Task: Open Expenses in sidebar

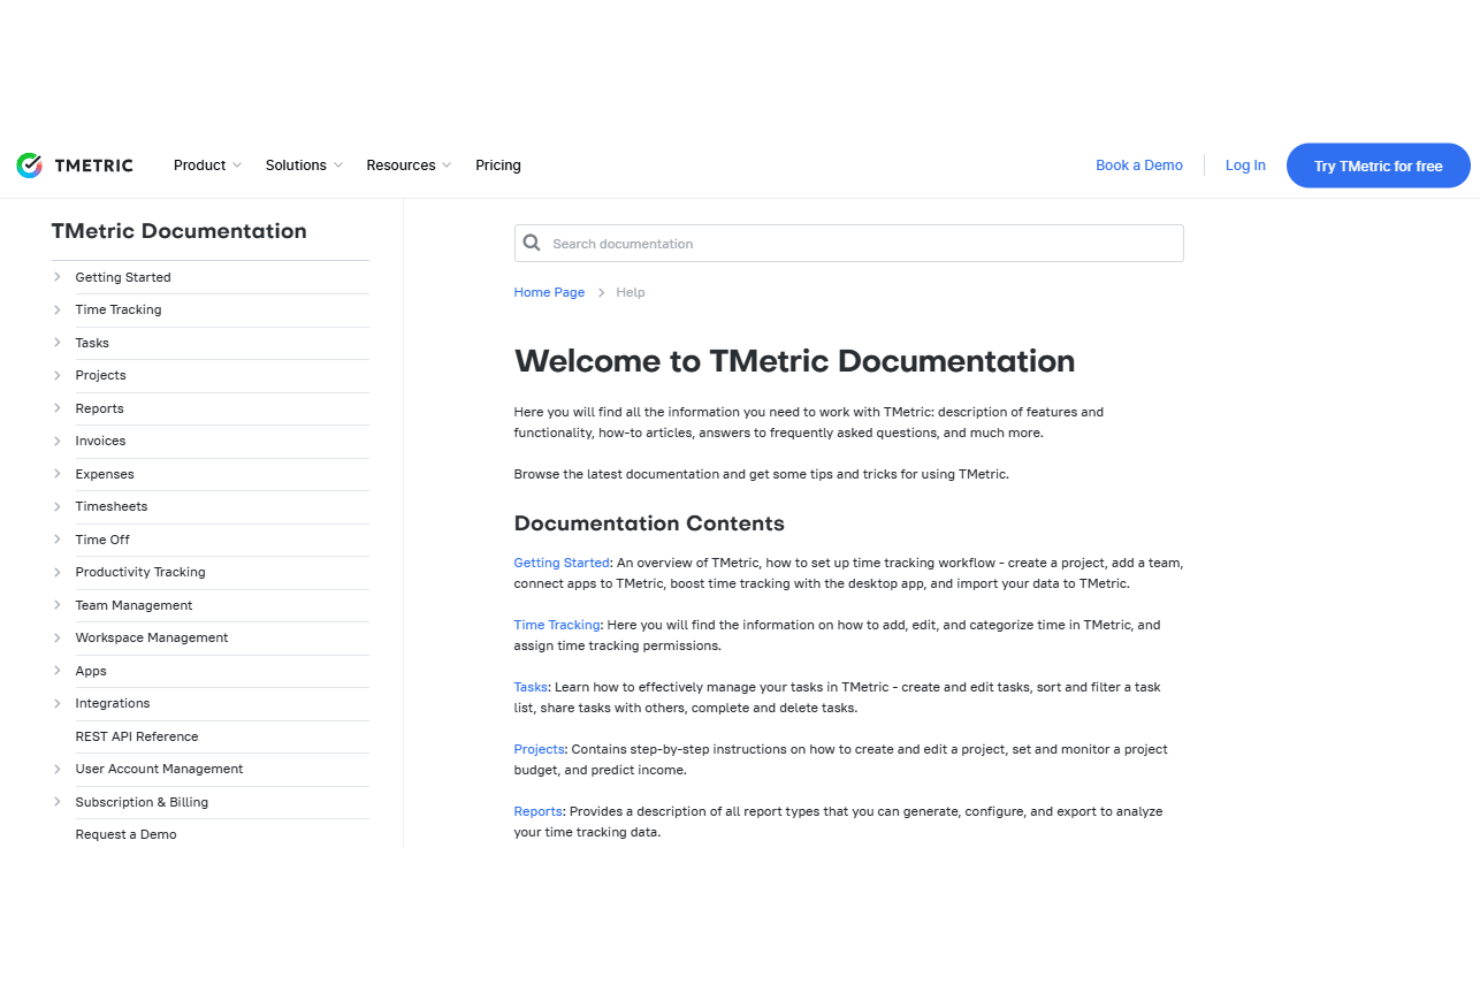Action: [105, 474]
